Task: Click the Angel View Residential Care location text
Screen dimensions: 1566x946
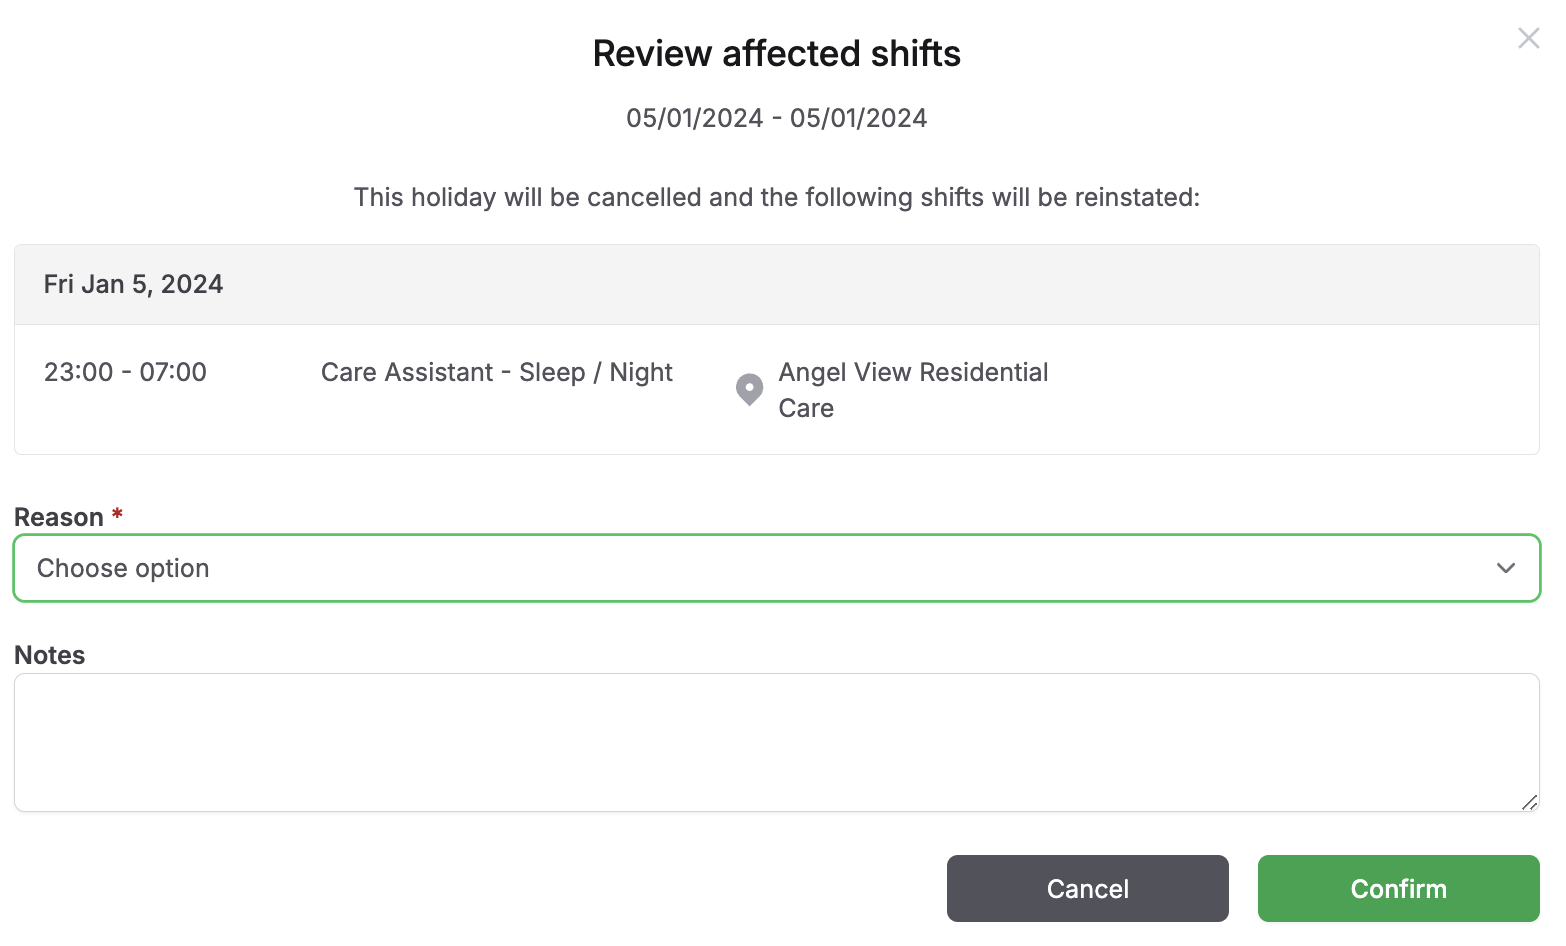Action: click(x=913, y=390)
